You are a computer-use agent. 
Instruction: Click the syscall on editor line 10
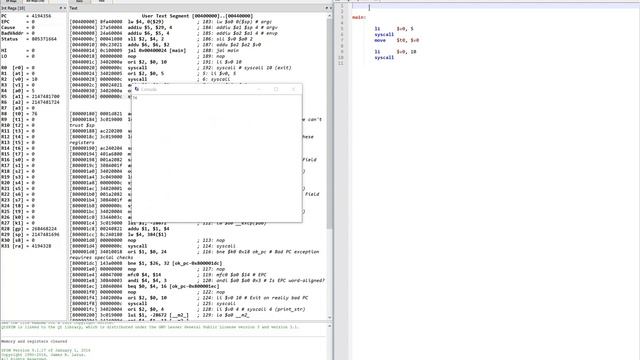click(384, 58)
